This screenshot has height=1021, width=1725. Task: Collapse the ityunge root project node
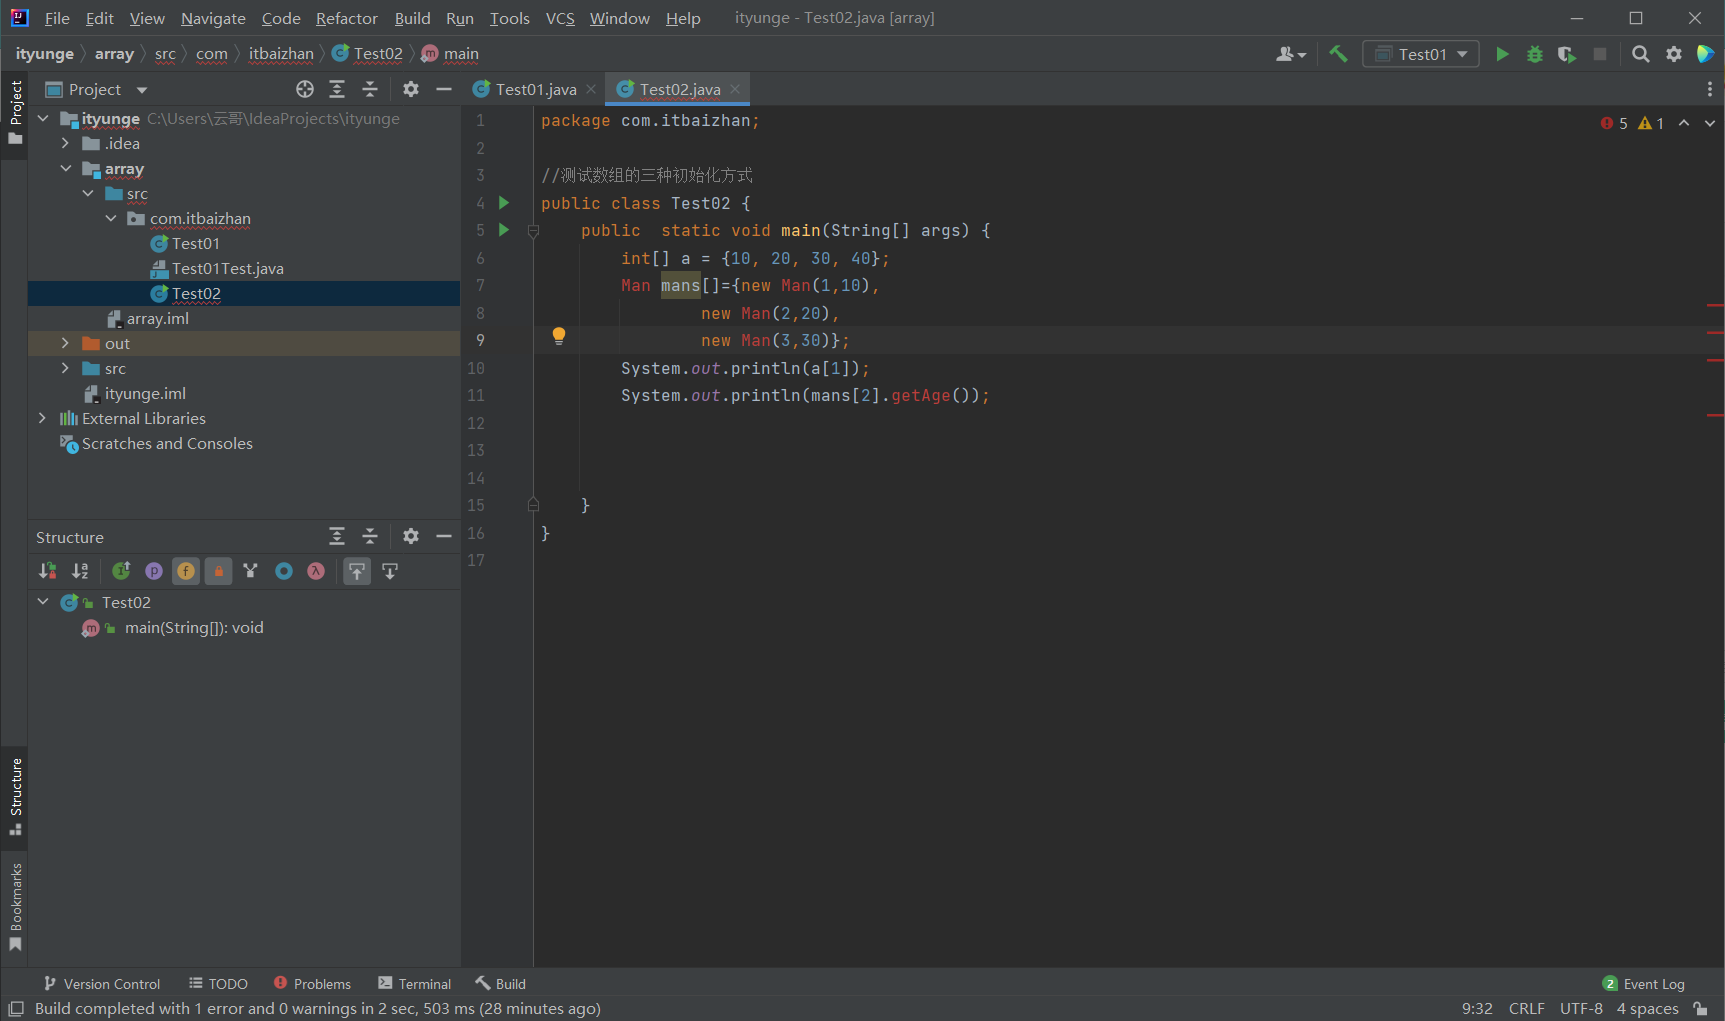click(x=43, y=118)
